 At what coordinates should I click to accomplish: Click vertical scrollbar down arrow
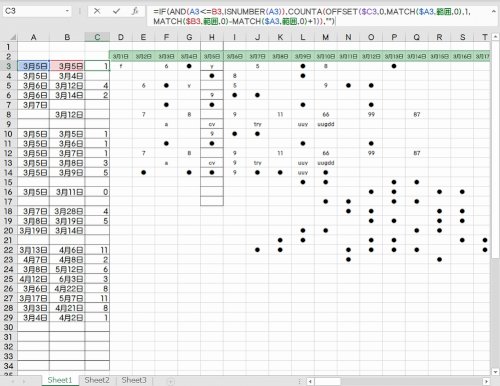coord(495,372)
